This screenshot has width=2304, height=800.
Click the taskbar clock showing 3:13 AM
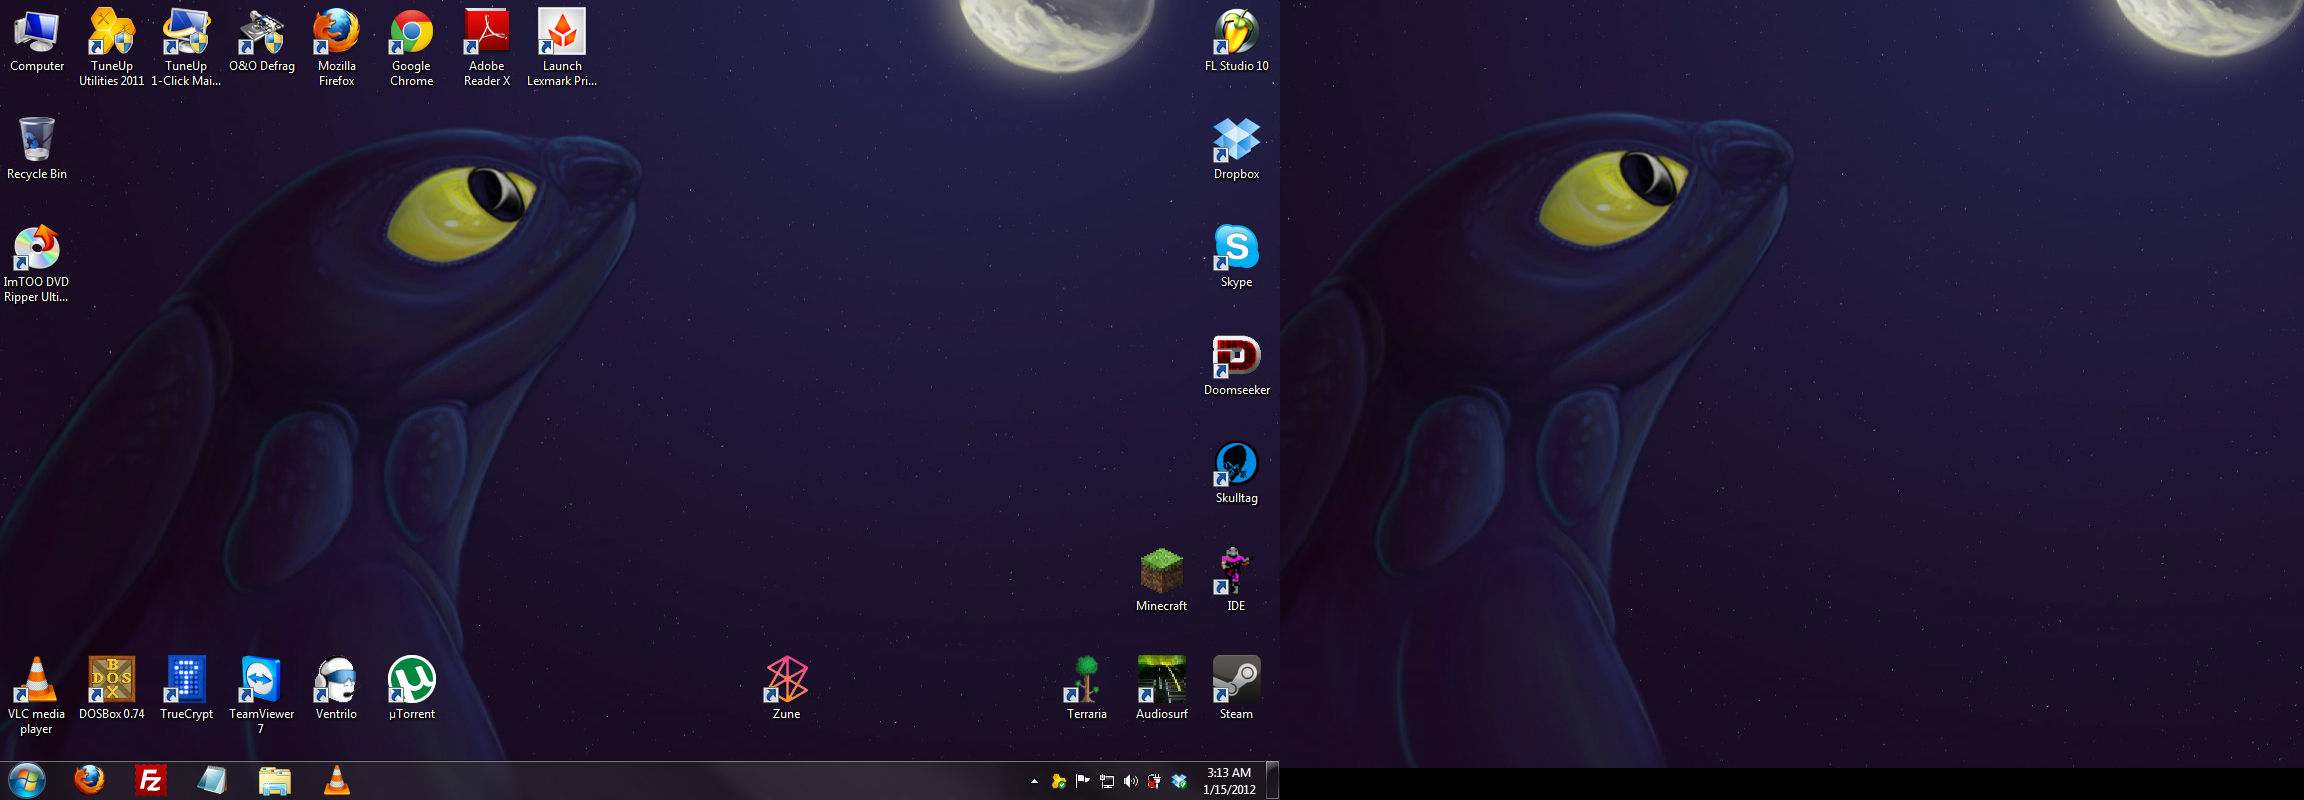tap(1229, 781)
